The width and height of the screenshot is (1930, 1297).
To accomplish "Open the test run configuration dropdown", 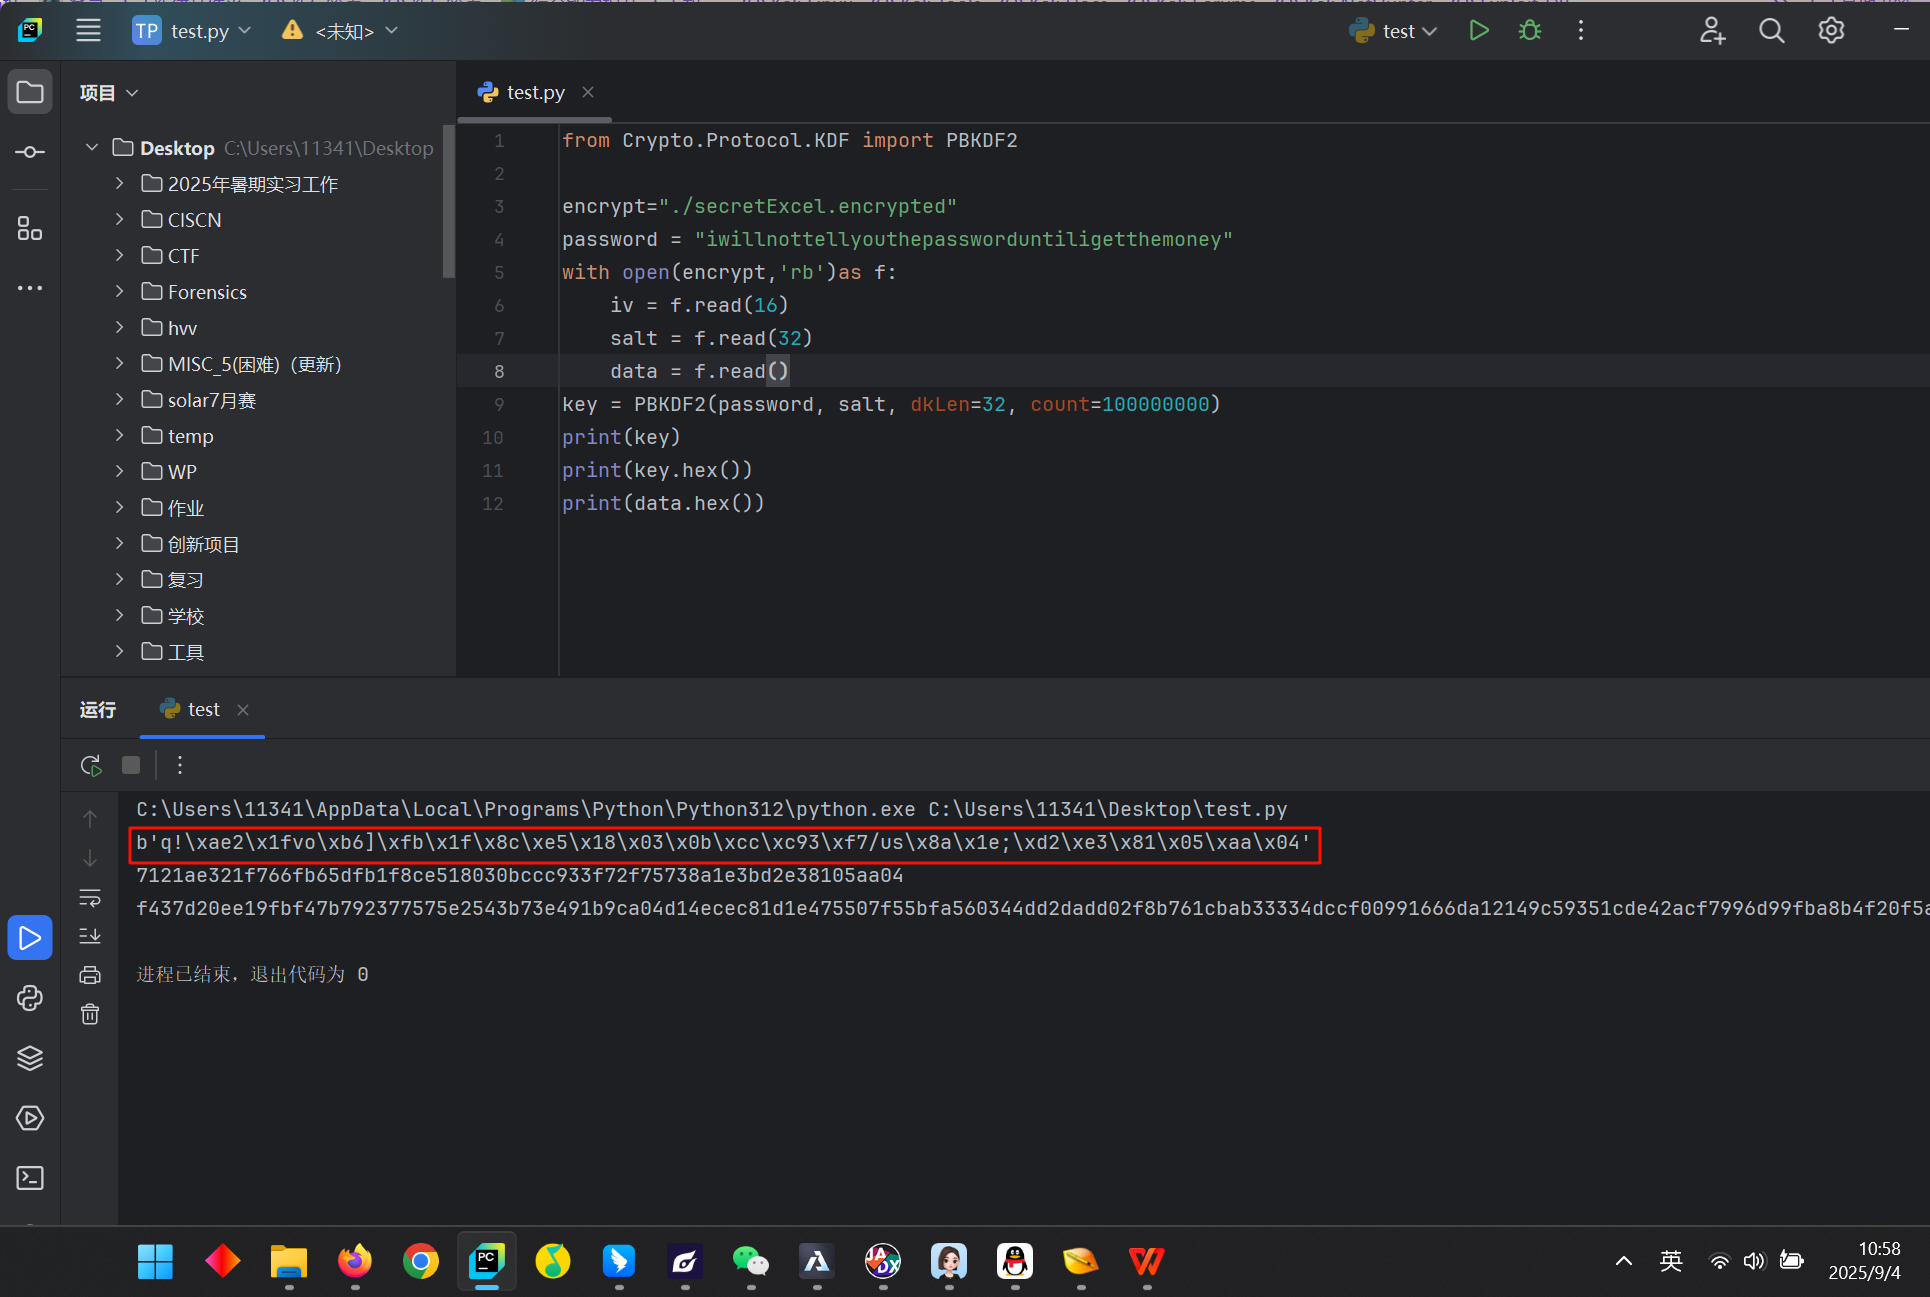I will [x=1396, y=31].
